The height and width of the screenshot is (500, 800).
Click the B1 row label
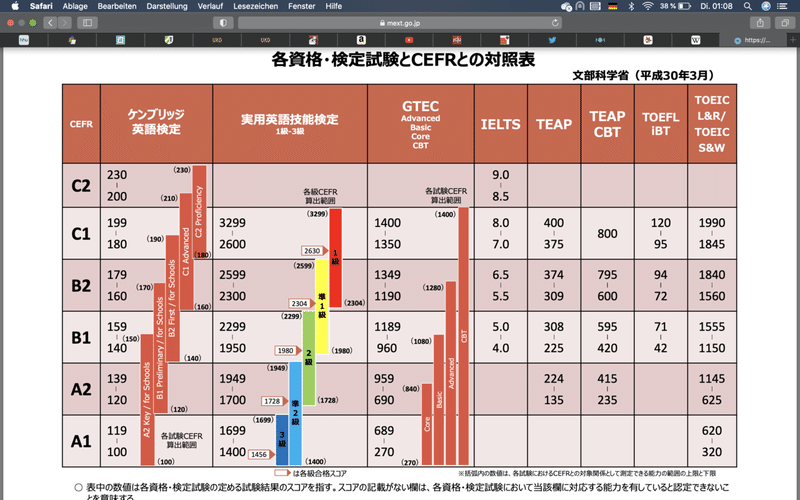[x=81, y=338]
